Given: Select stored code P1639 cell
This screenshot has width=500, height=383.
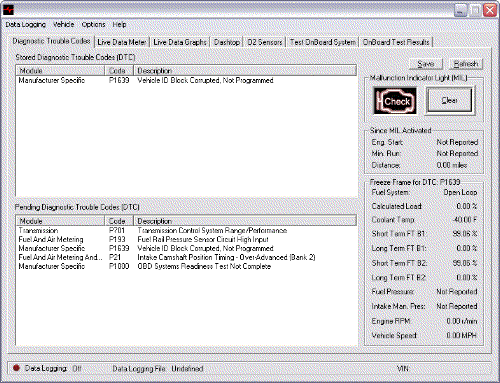Looking at the screenshot, I should (119, 80).
